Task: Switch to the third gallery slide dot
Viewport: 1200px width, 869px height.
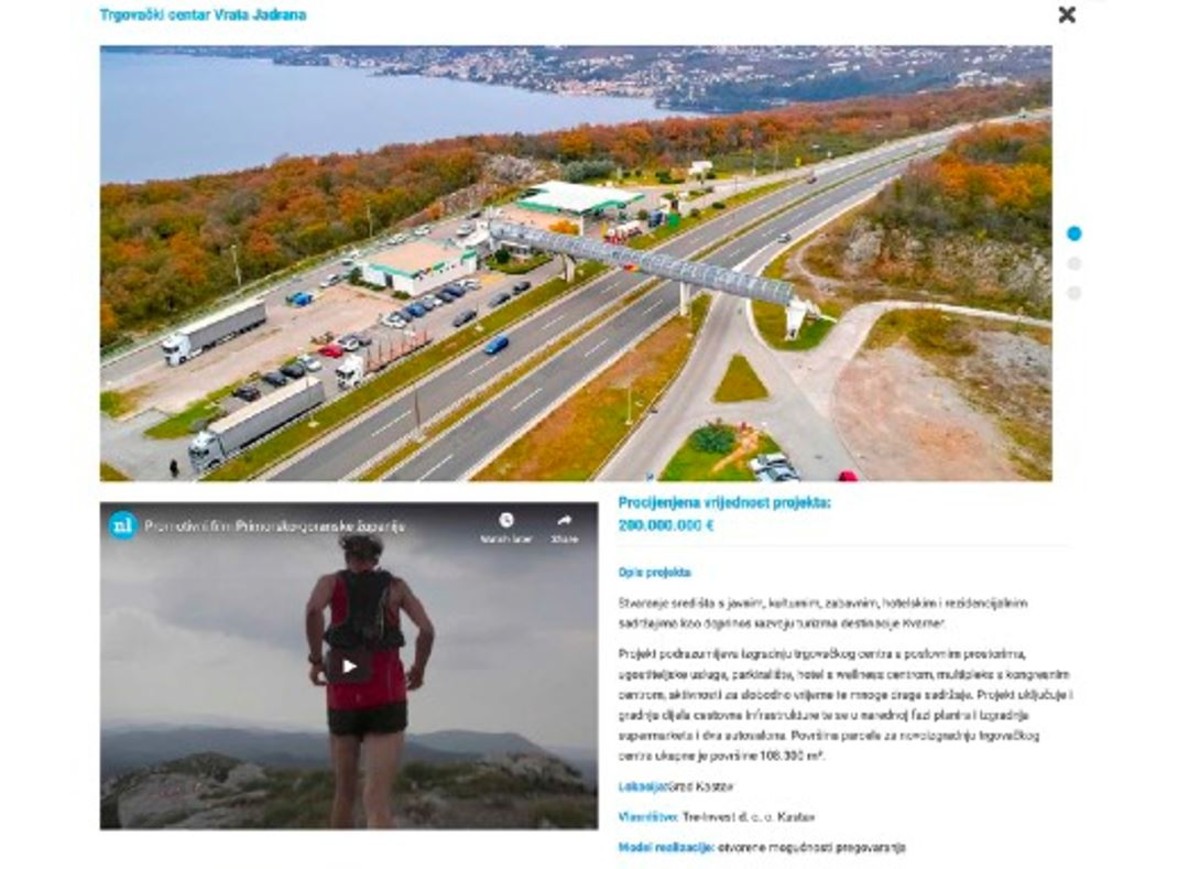Action: (x=1074, y=293)
